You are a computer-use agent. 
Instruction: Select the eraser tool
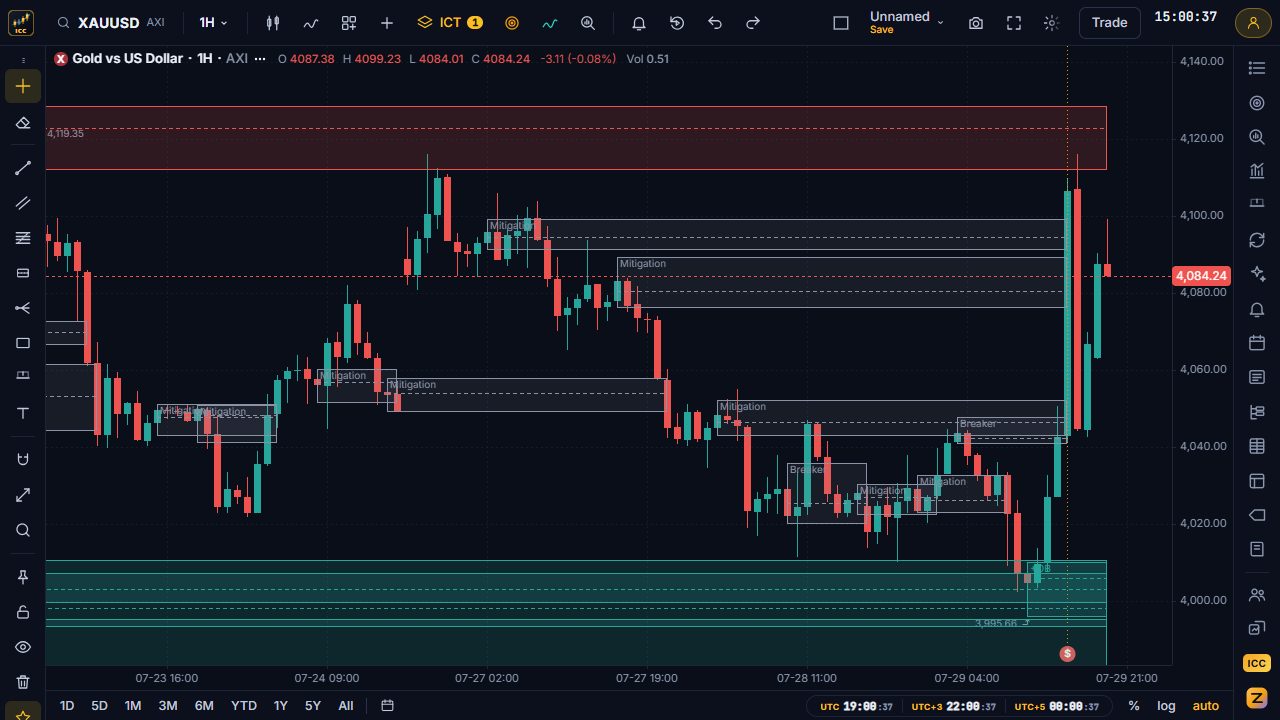pos(23,123)
